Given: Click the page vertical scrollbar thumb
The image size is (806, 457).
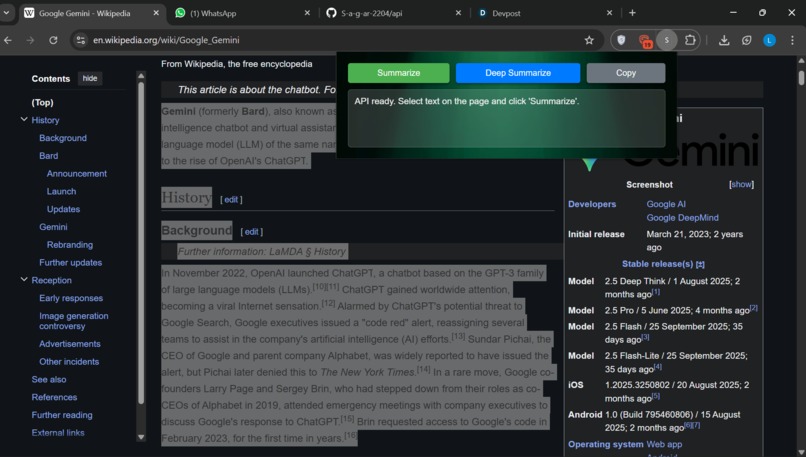Looking at the screenshot, I should click(x=801, y=78).
